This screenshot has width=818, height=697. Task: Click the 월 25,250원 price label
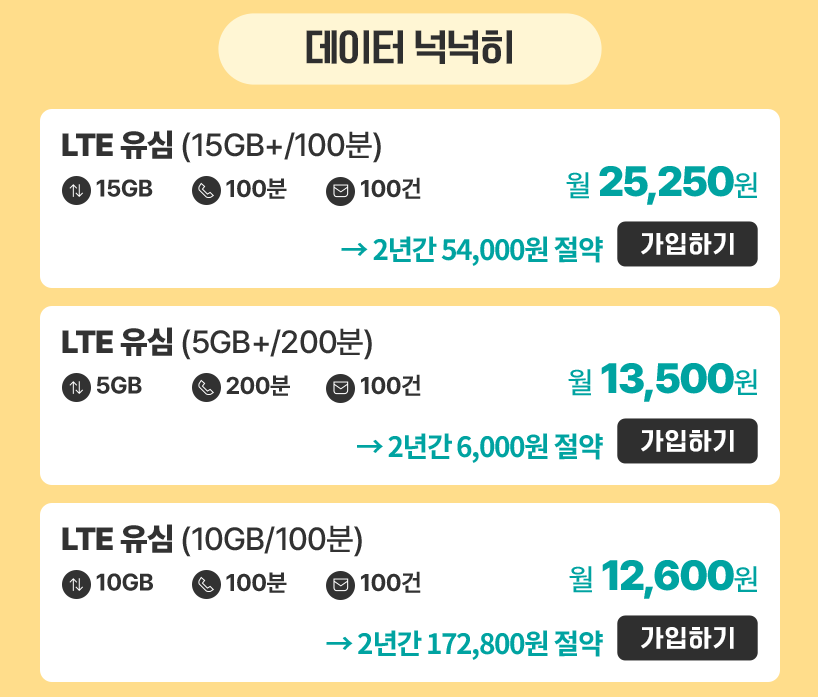point(664,185)
